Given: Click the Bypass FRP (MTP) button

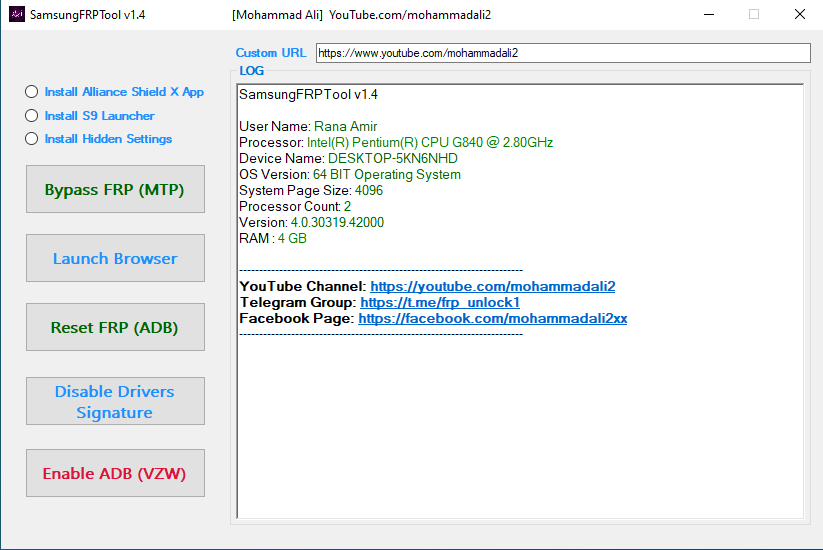Looking at the screenshot, I should (115, 189).
